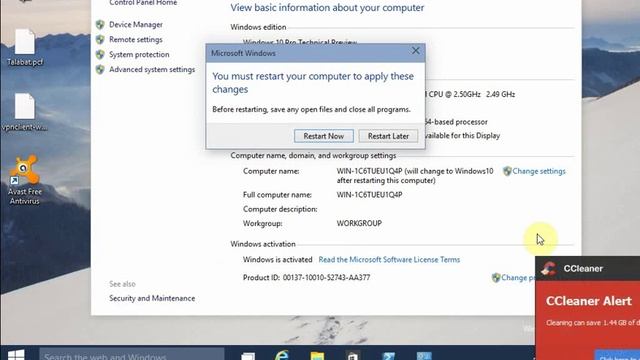The height and width of the screenshot is (360, 640).
Task: Open the Avast Free Antivirus desktop shortcut
Action: point(24,180)
